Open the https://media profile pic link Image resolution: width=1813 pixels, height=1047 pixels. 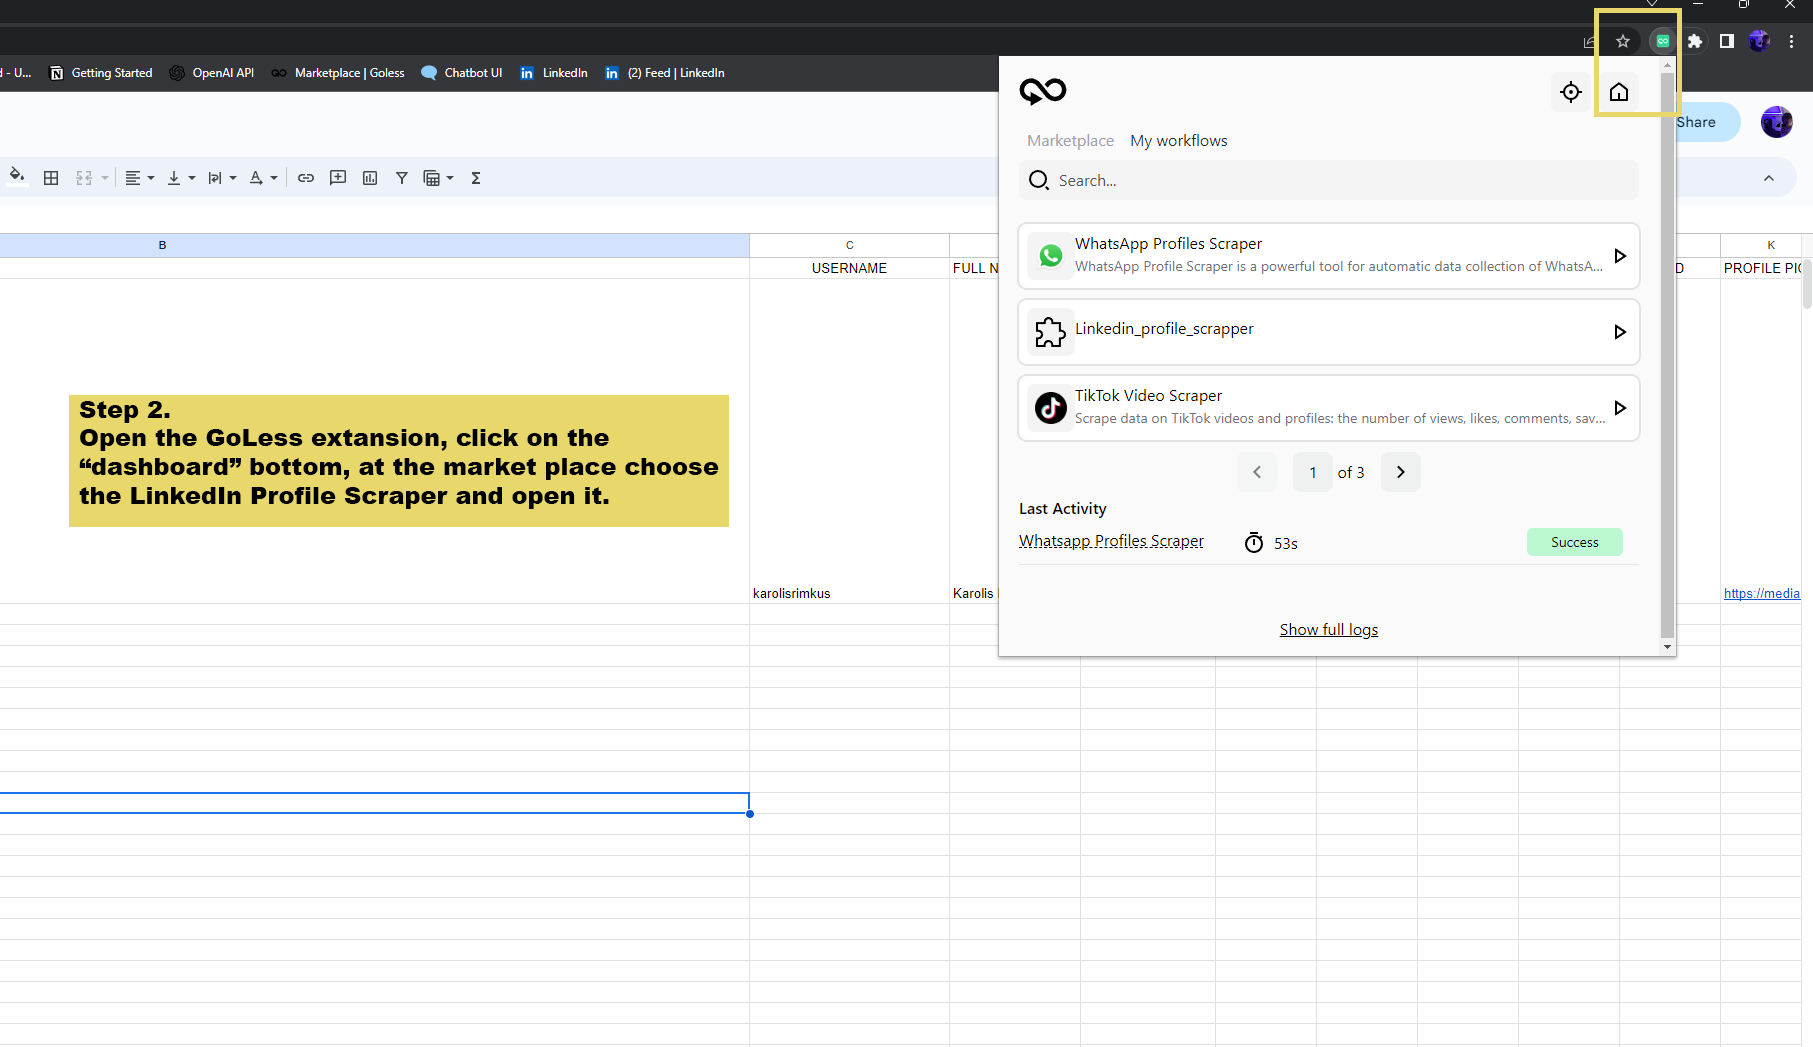1762,594
